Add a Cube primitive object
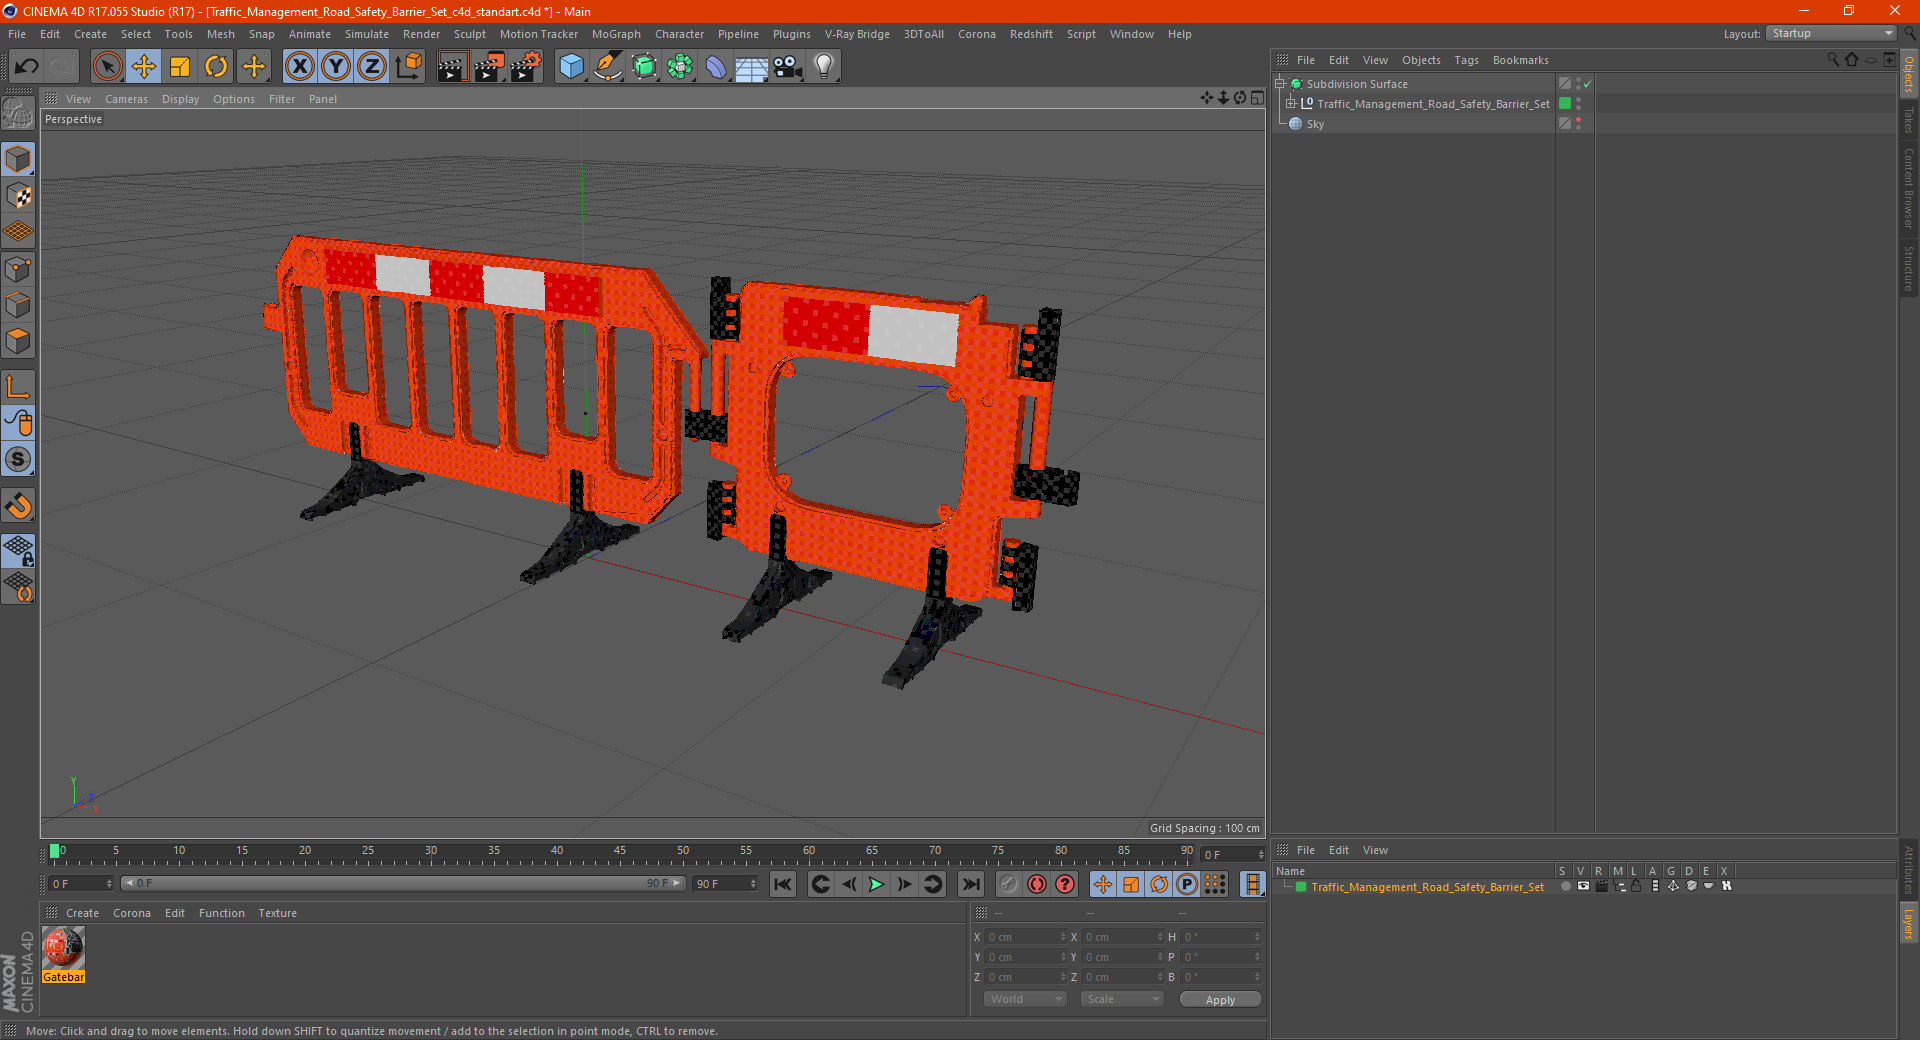The image size is (1920, 1040). 571,67
